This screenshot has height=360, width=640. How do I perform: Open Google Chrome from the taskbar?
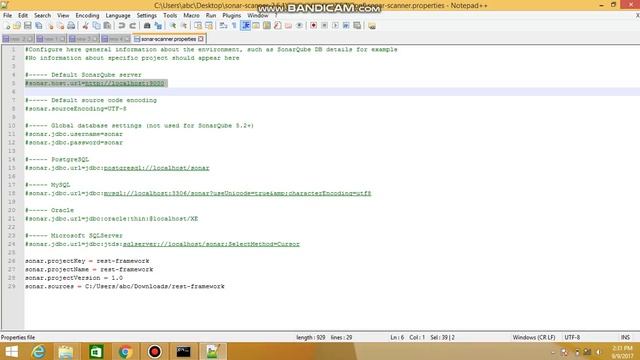point(125,351)
